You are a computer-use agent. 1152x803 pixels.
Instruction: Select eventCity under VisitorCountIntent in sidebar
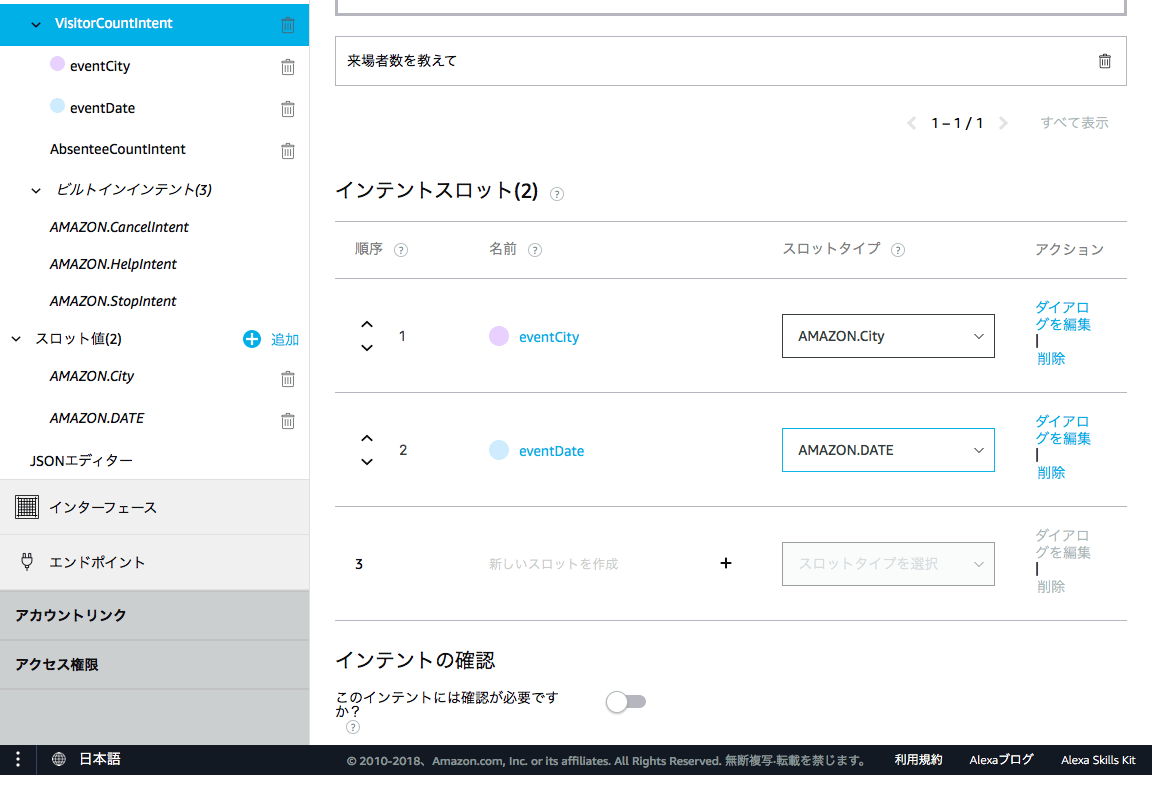tap(100, 66)
